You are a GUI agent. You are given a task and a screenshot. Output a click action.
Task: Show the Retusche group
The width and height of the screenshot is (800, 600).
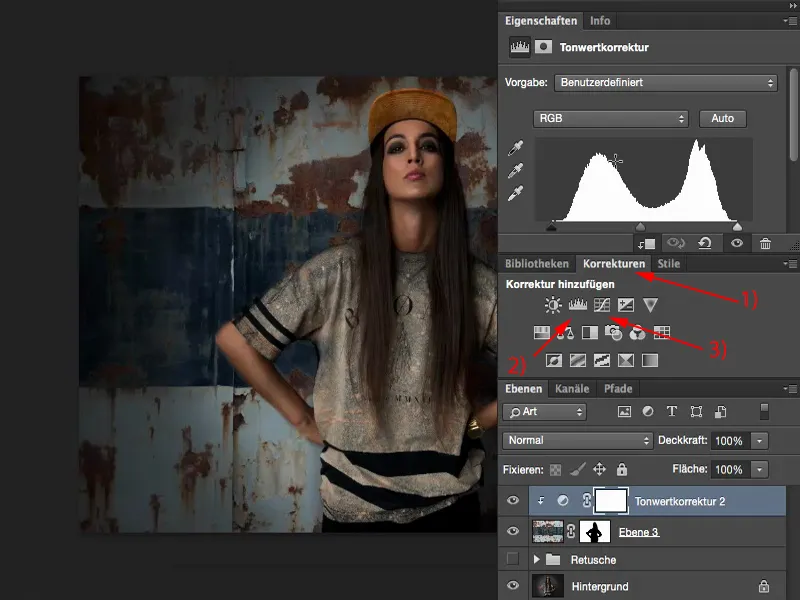tap(513, 559)
